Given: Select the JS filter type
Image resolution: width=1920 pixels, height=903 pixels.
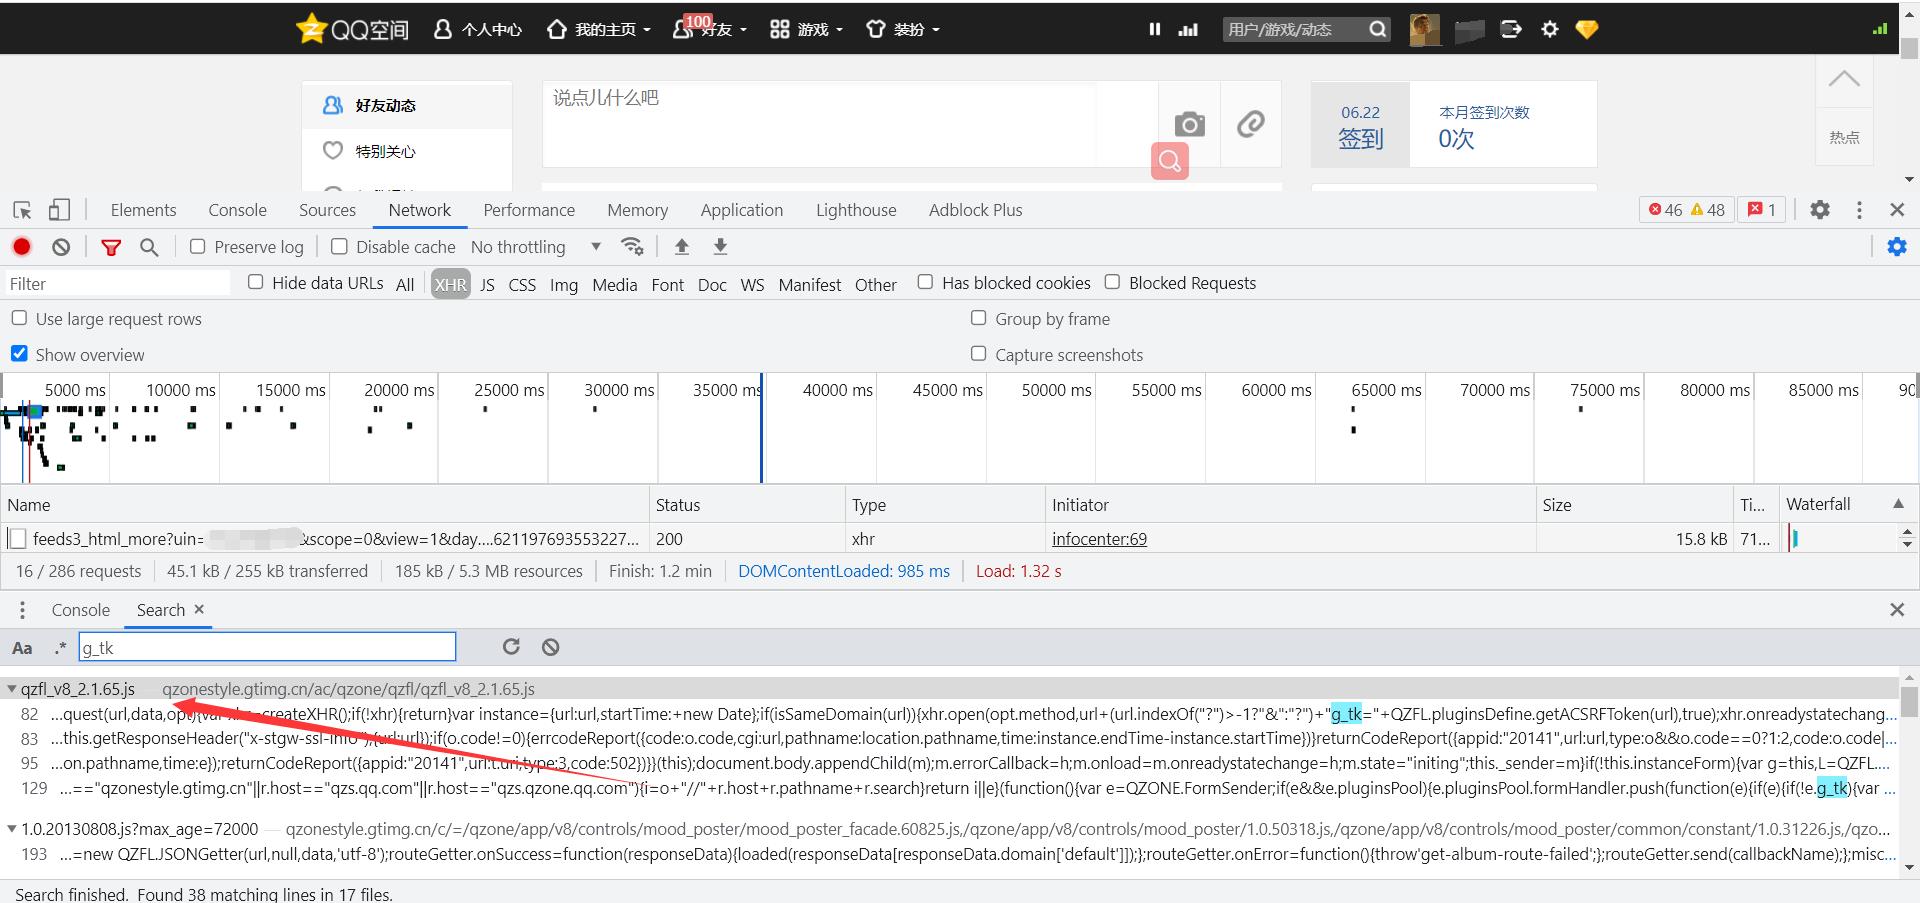Looking at the screenshot, I should (487, 284).
